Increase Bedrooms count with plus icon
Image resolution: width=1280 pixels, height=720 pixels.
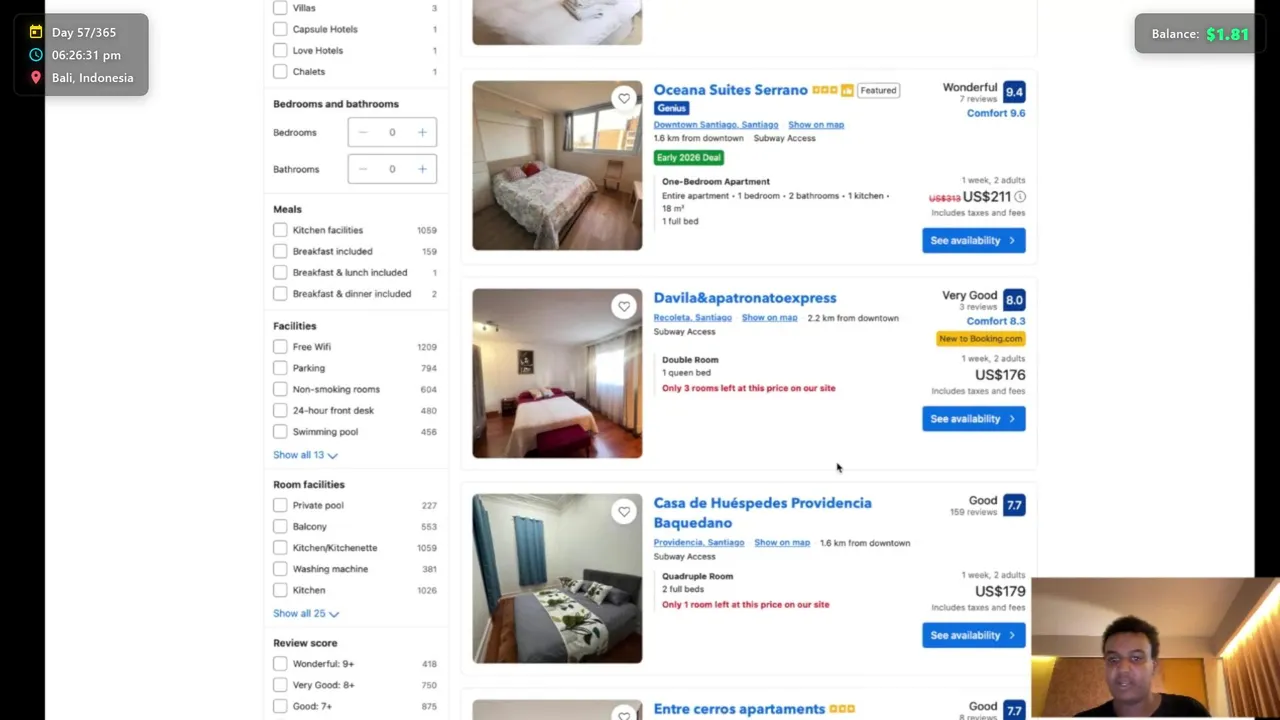(x=422, y=132)
